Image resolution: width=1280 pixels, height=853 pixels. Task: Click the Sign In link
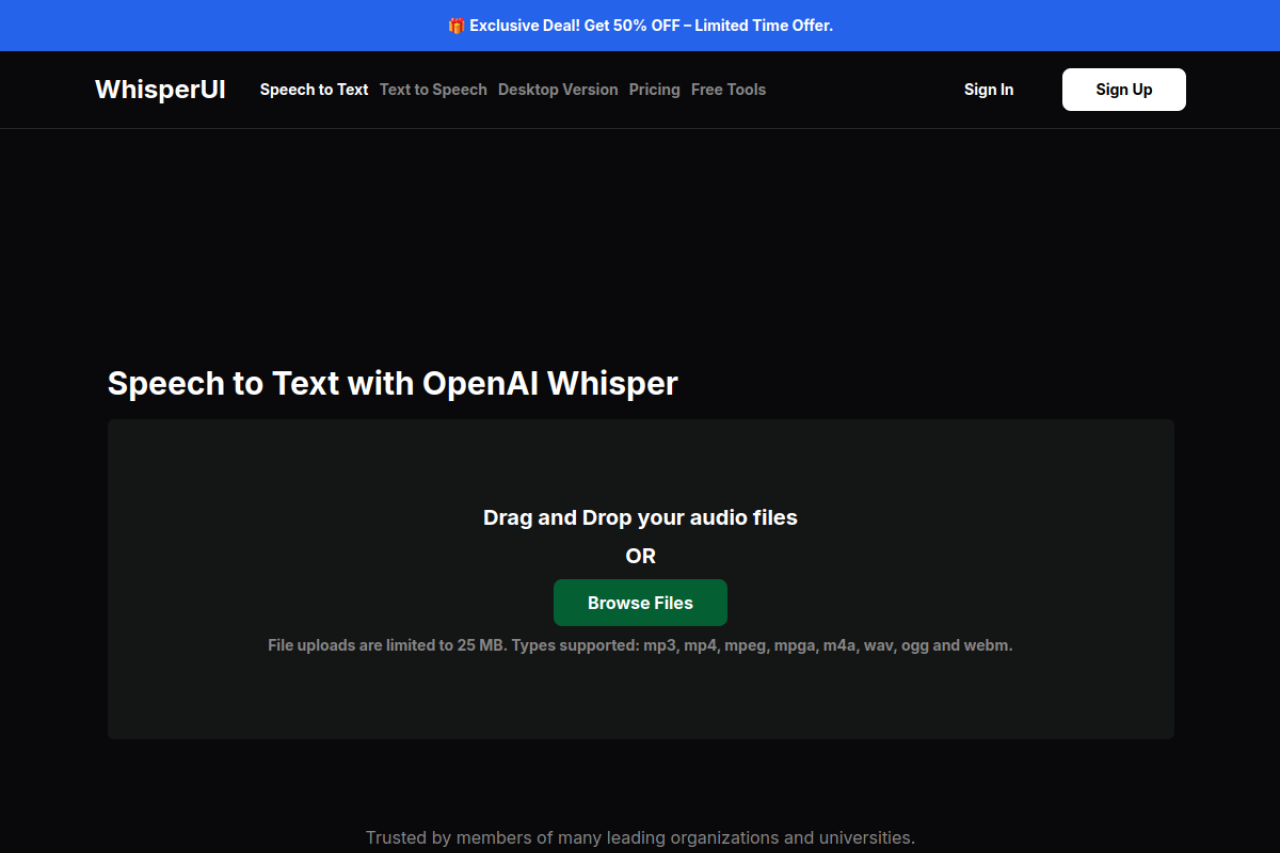[989, 89]
